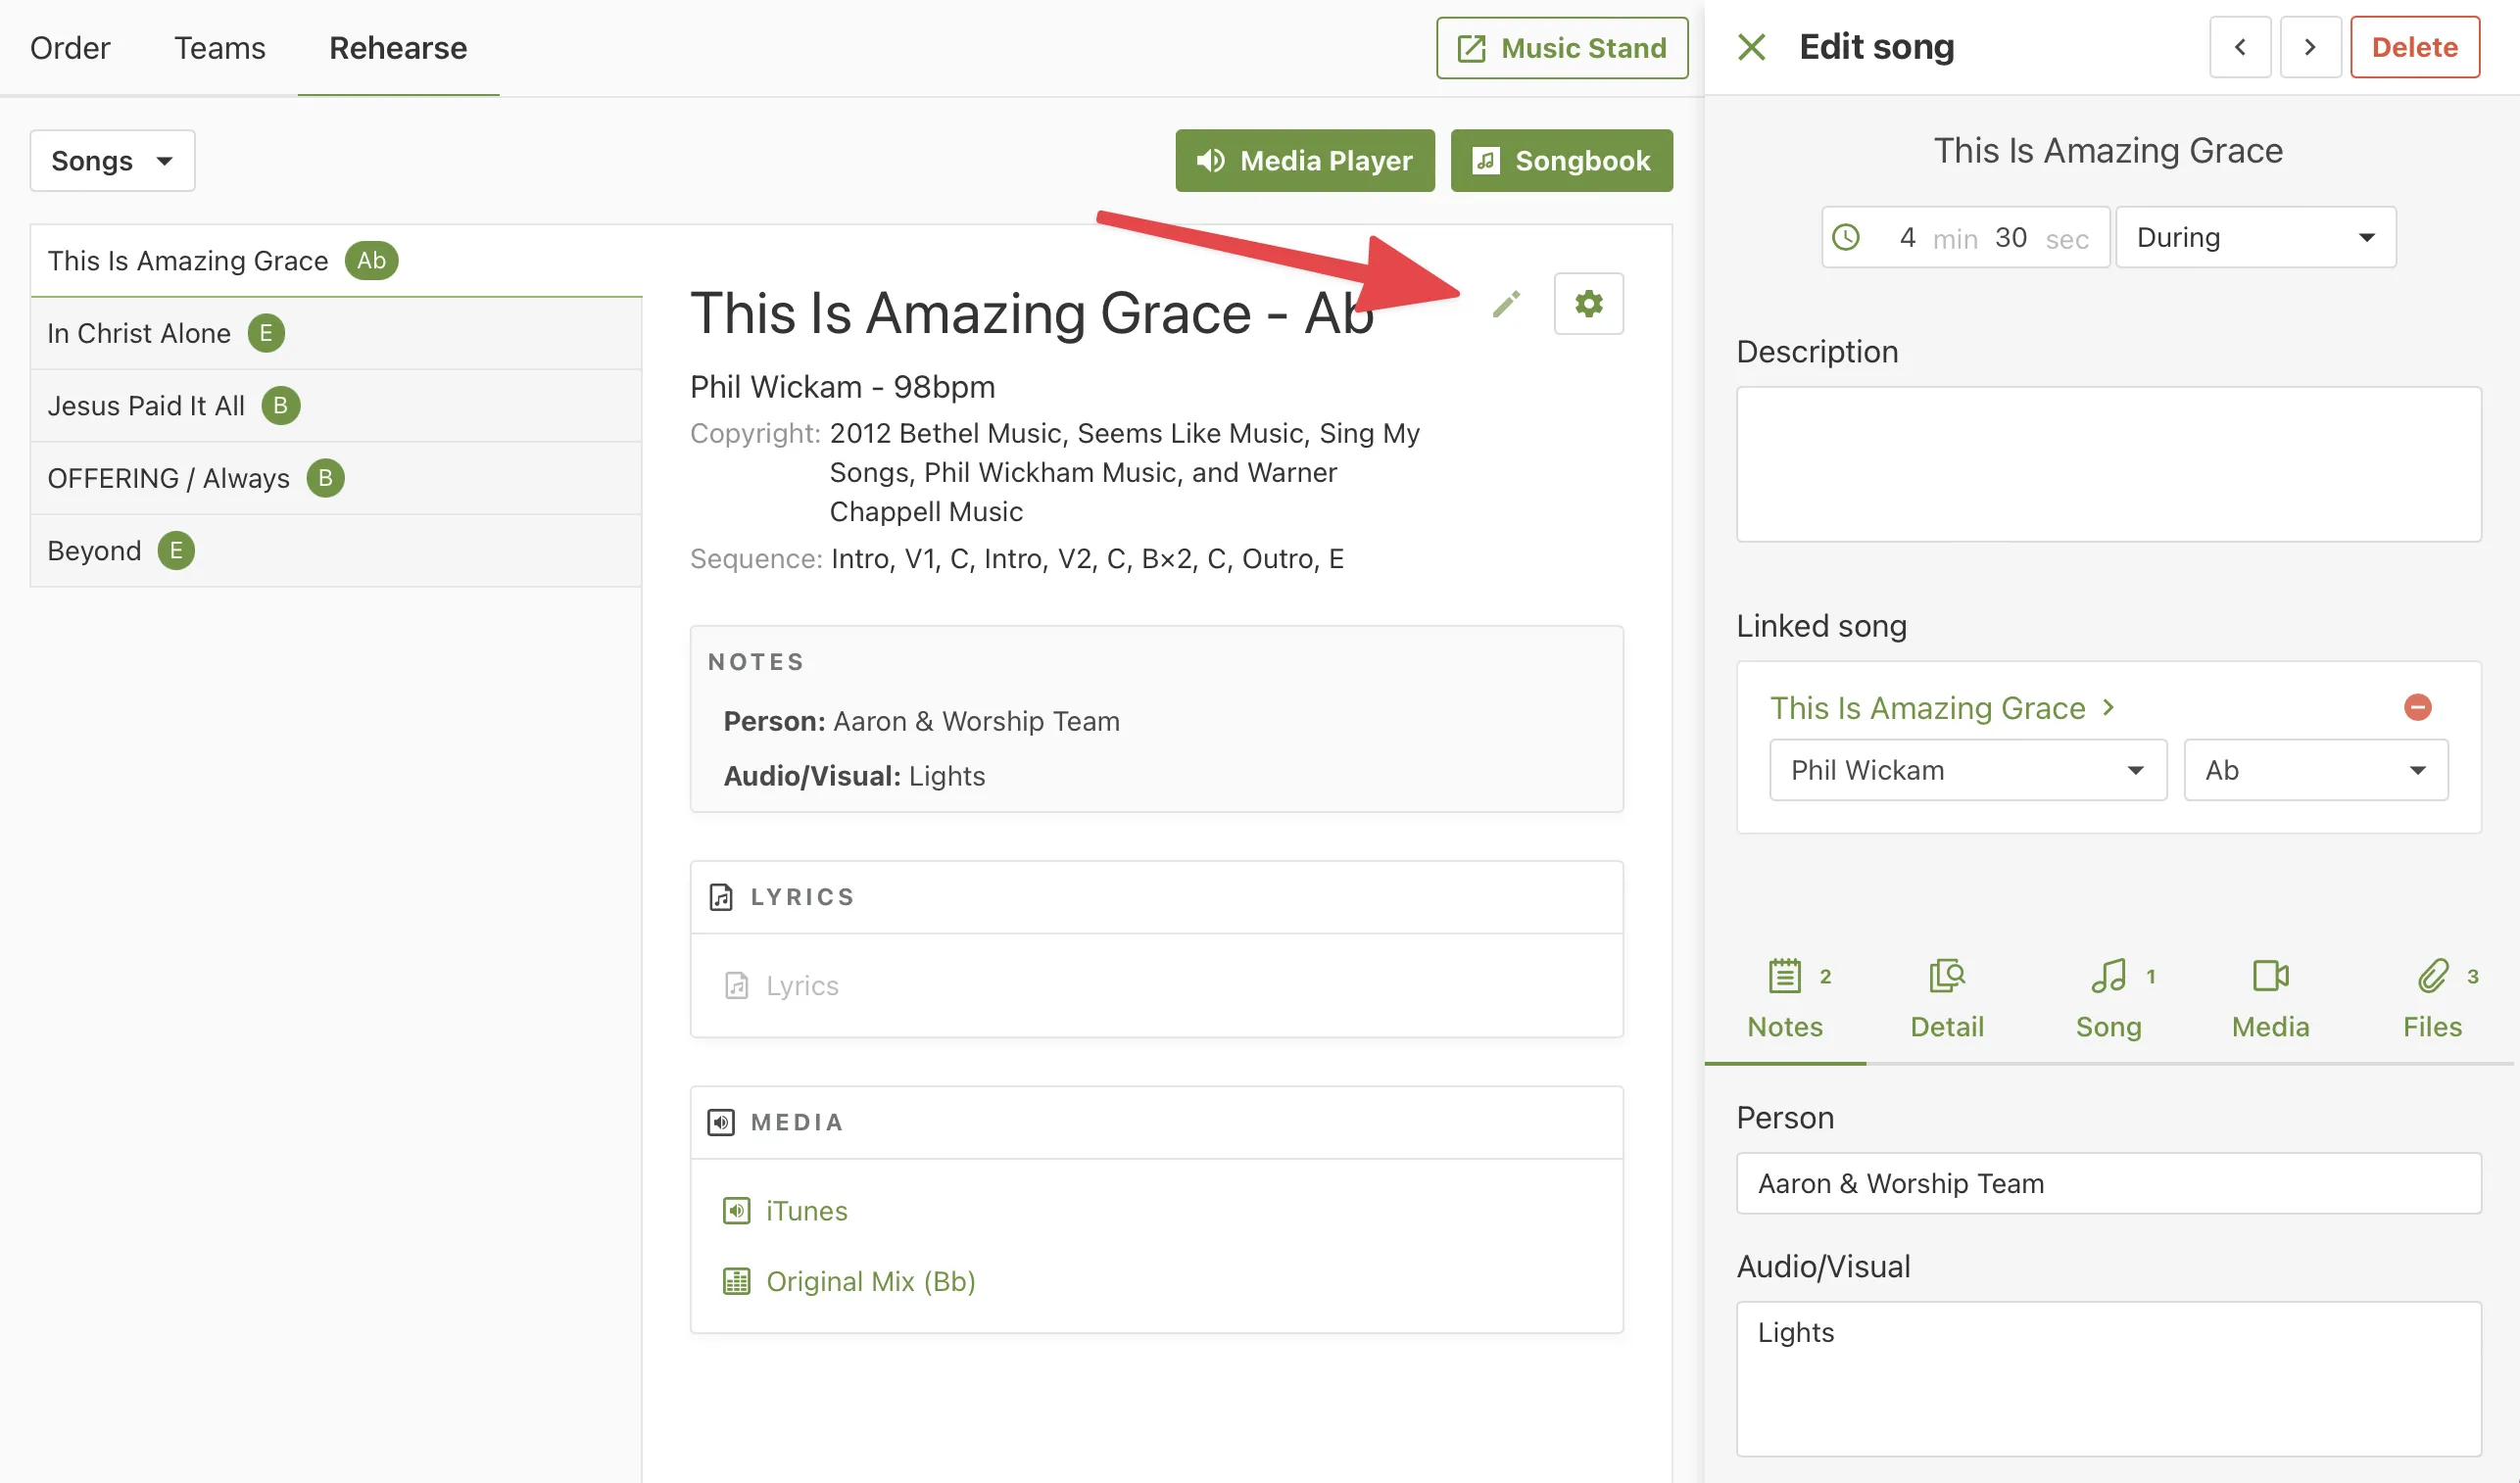
Task: Switch to the Media tab with camera icon
Action: tap(2270, 998)
